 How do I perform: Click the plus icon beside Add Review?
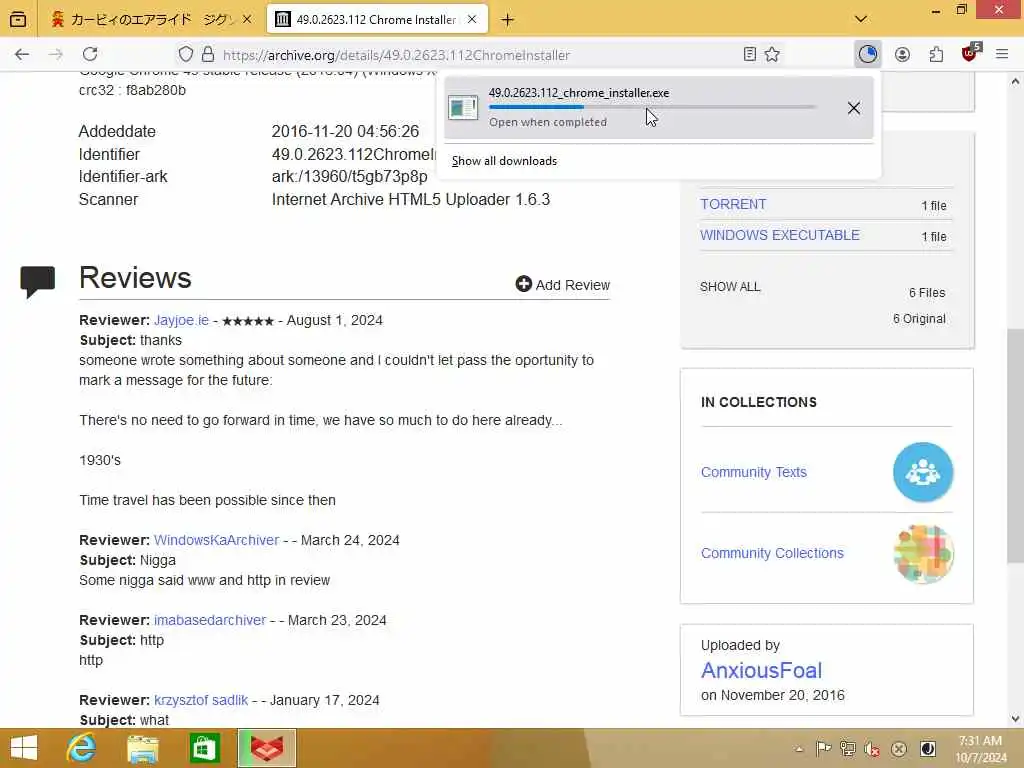click(x=523, y=283)
